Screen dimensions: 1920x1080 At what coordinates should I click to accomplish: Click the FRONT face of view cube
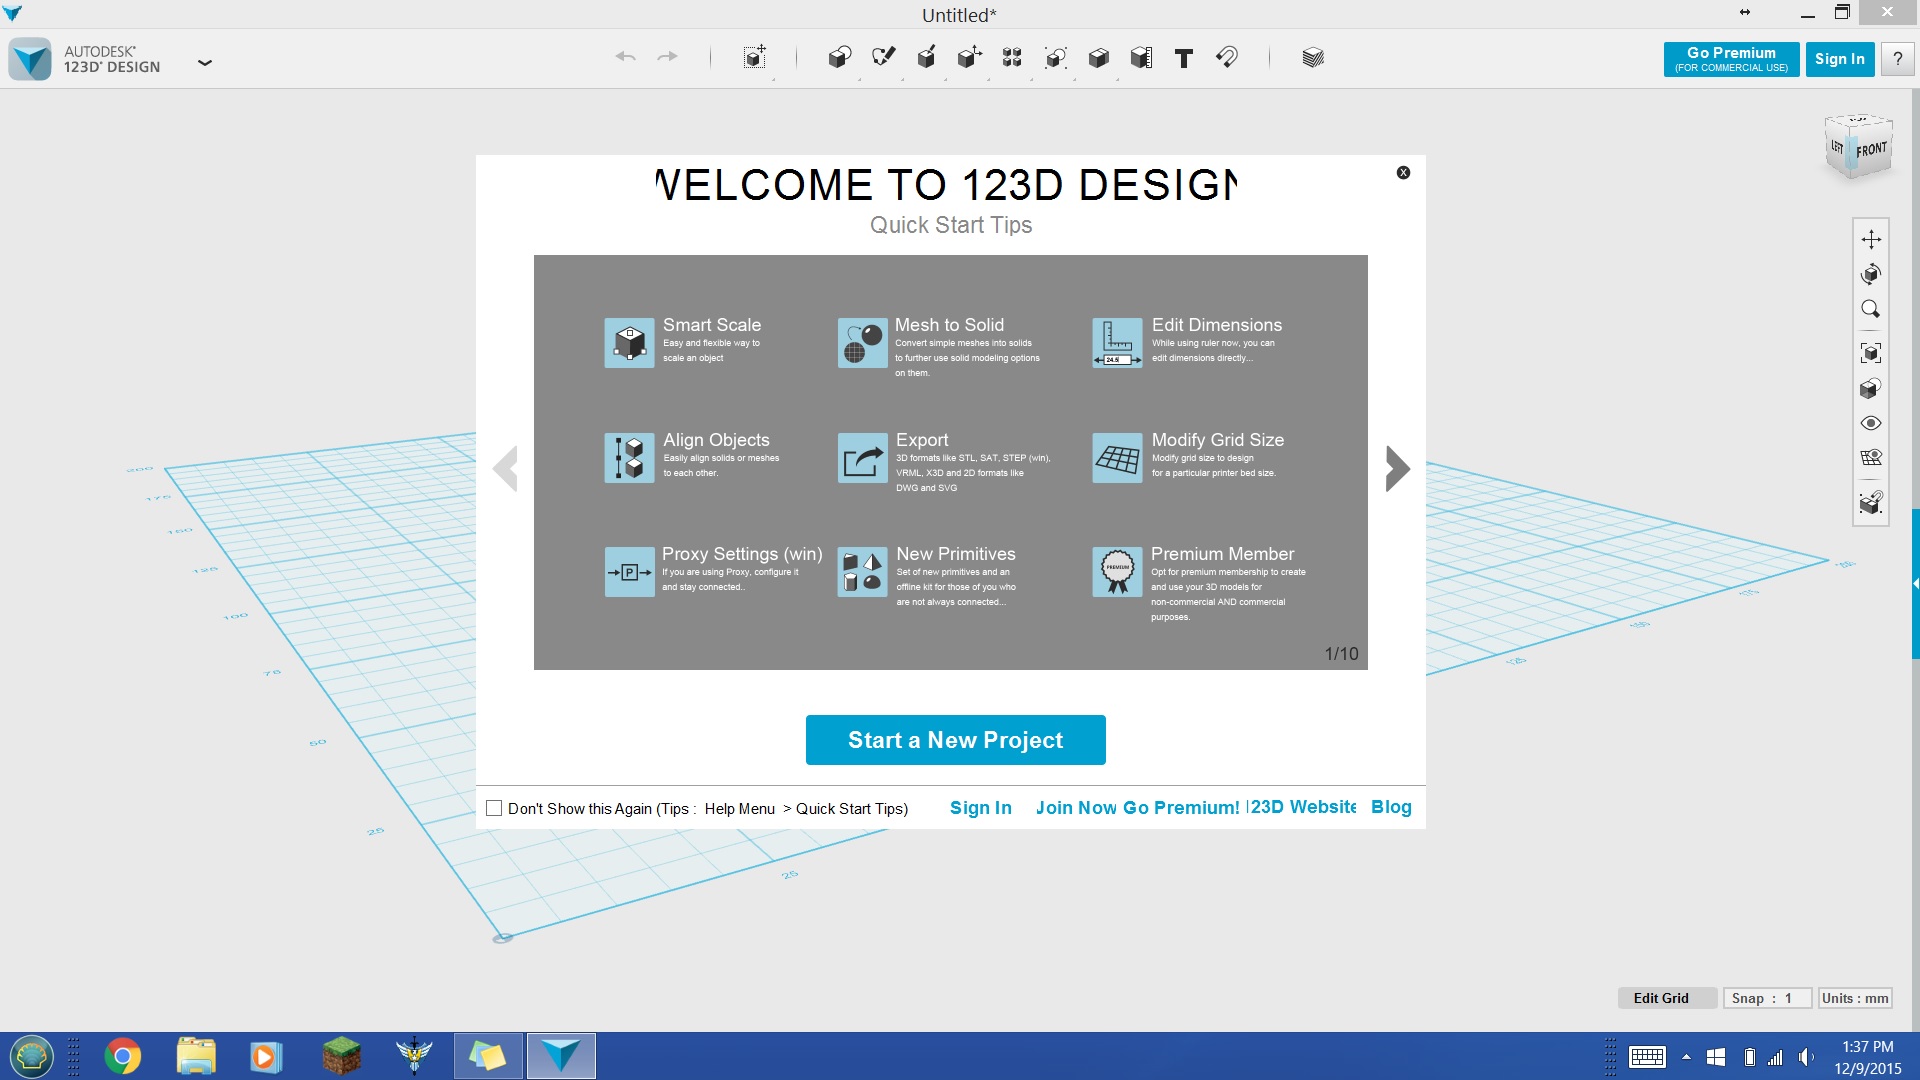(1872, 150)
